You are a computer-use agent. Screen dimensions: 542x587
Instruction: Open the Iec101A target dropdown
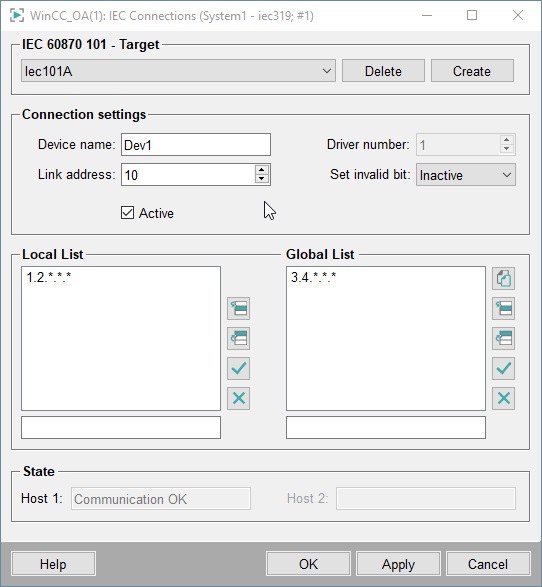point(178,71)
